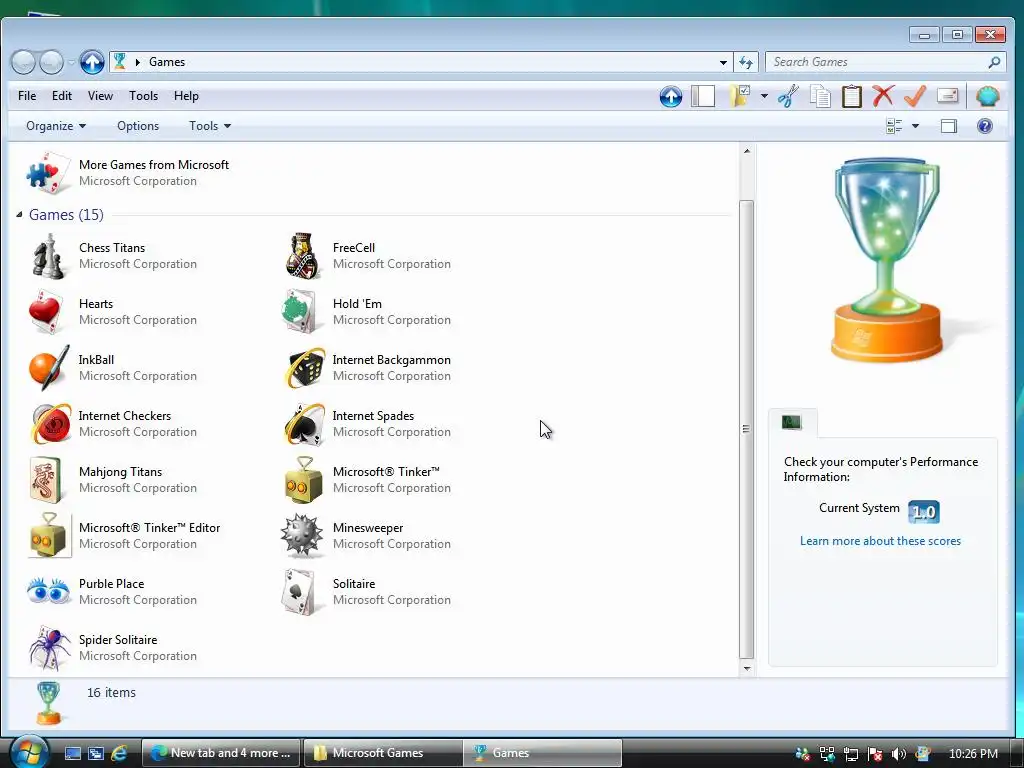Open the address bar history dropdown
Screen dimensions: 1024x768
723,63
